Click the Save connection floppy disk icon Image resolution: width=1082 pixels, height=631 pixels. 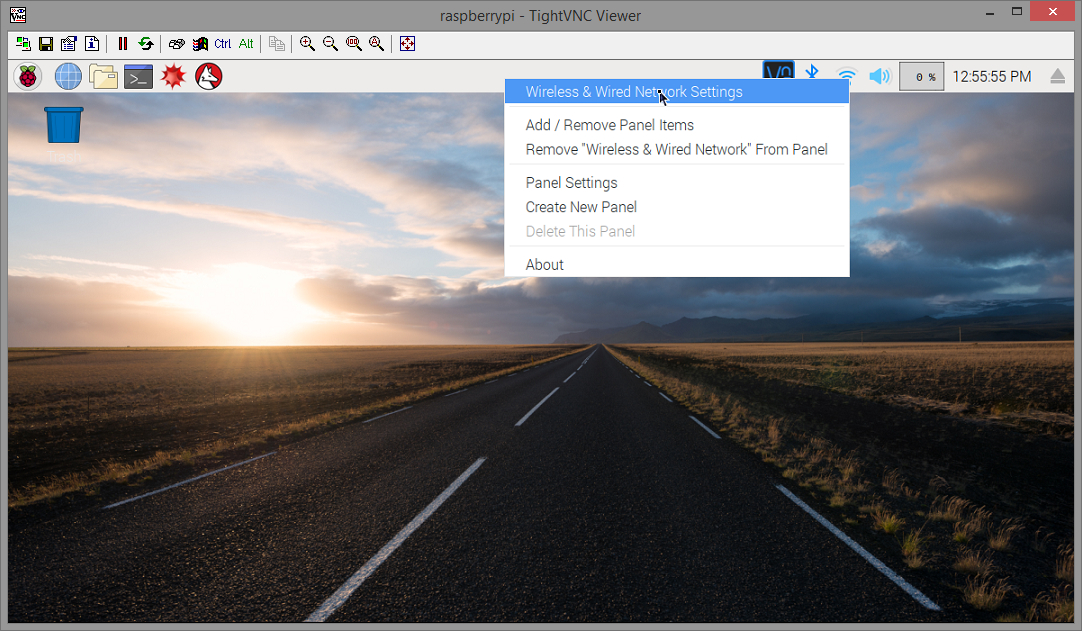pyautogui.click(x=46, y=43)
